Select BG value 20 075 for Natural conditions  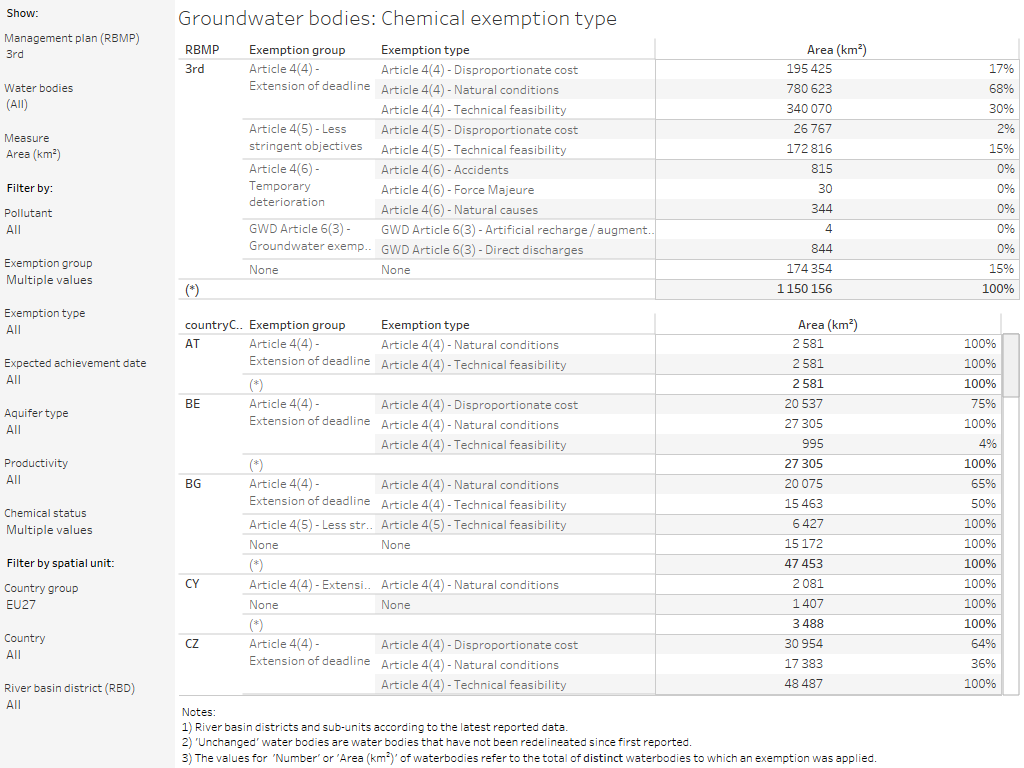(x=803, y=484)
